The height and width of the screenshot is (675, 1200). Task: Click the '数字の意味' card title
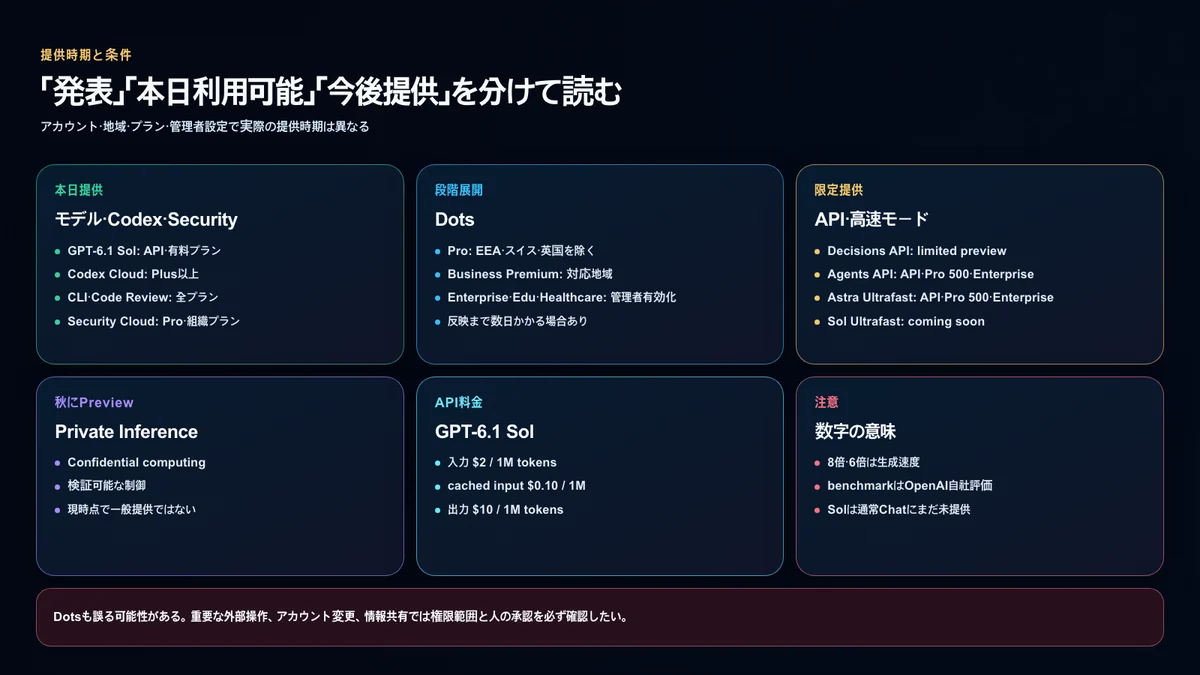point(855,432)
